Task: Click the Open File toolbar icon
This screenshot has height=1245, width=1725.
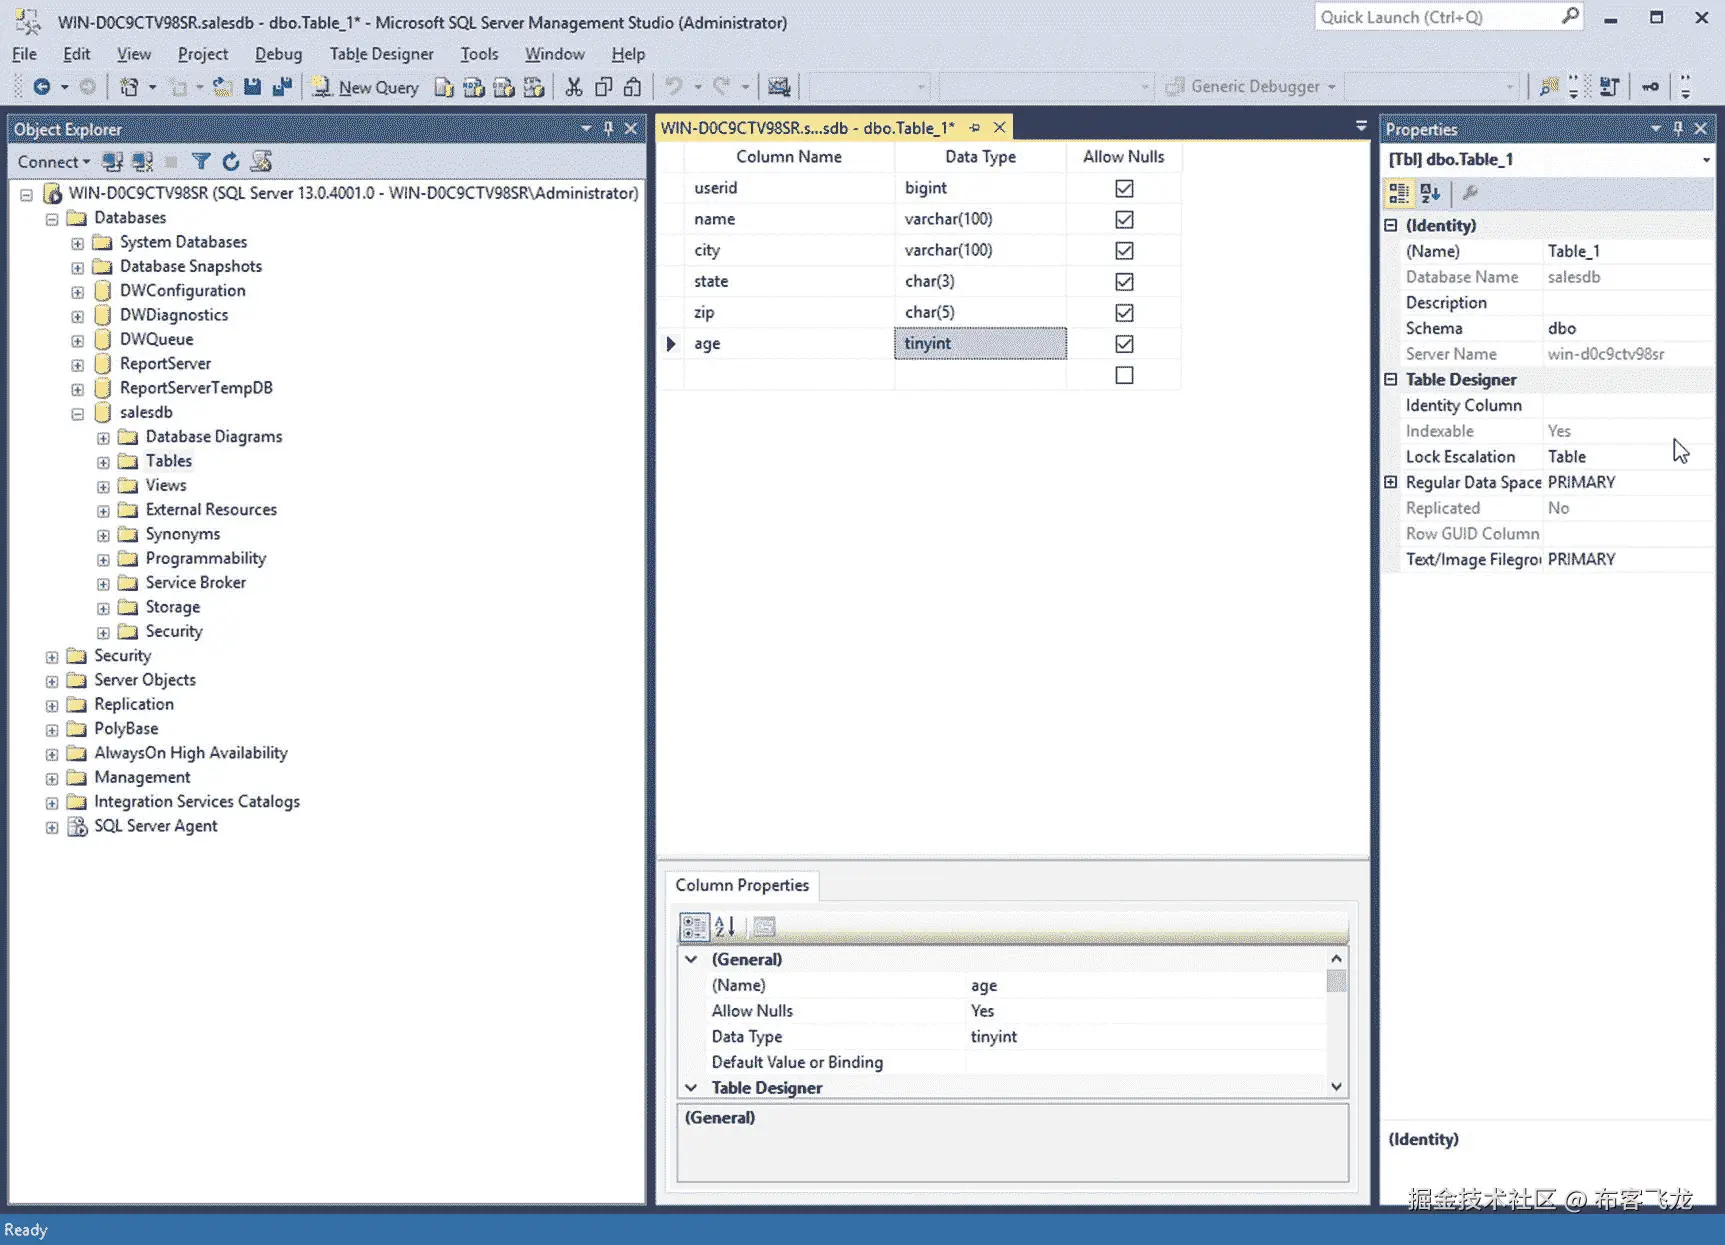Action: [x=222, y=87]
